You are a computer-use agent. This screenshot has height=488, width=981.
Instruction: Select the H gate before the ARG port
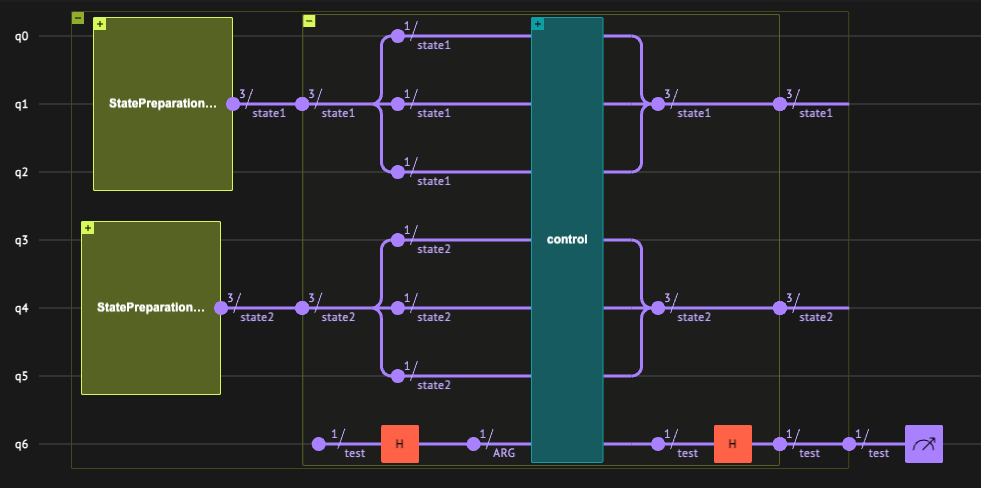(x=400, y=444)
